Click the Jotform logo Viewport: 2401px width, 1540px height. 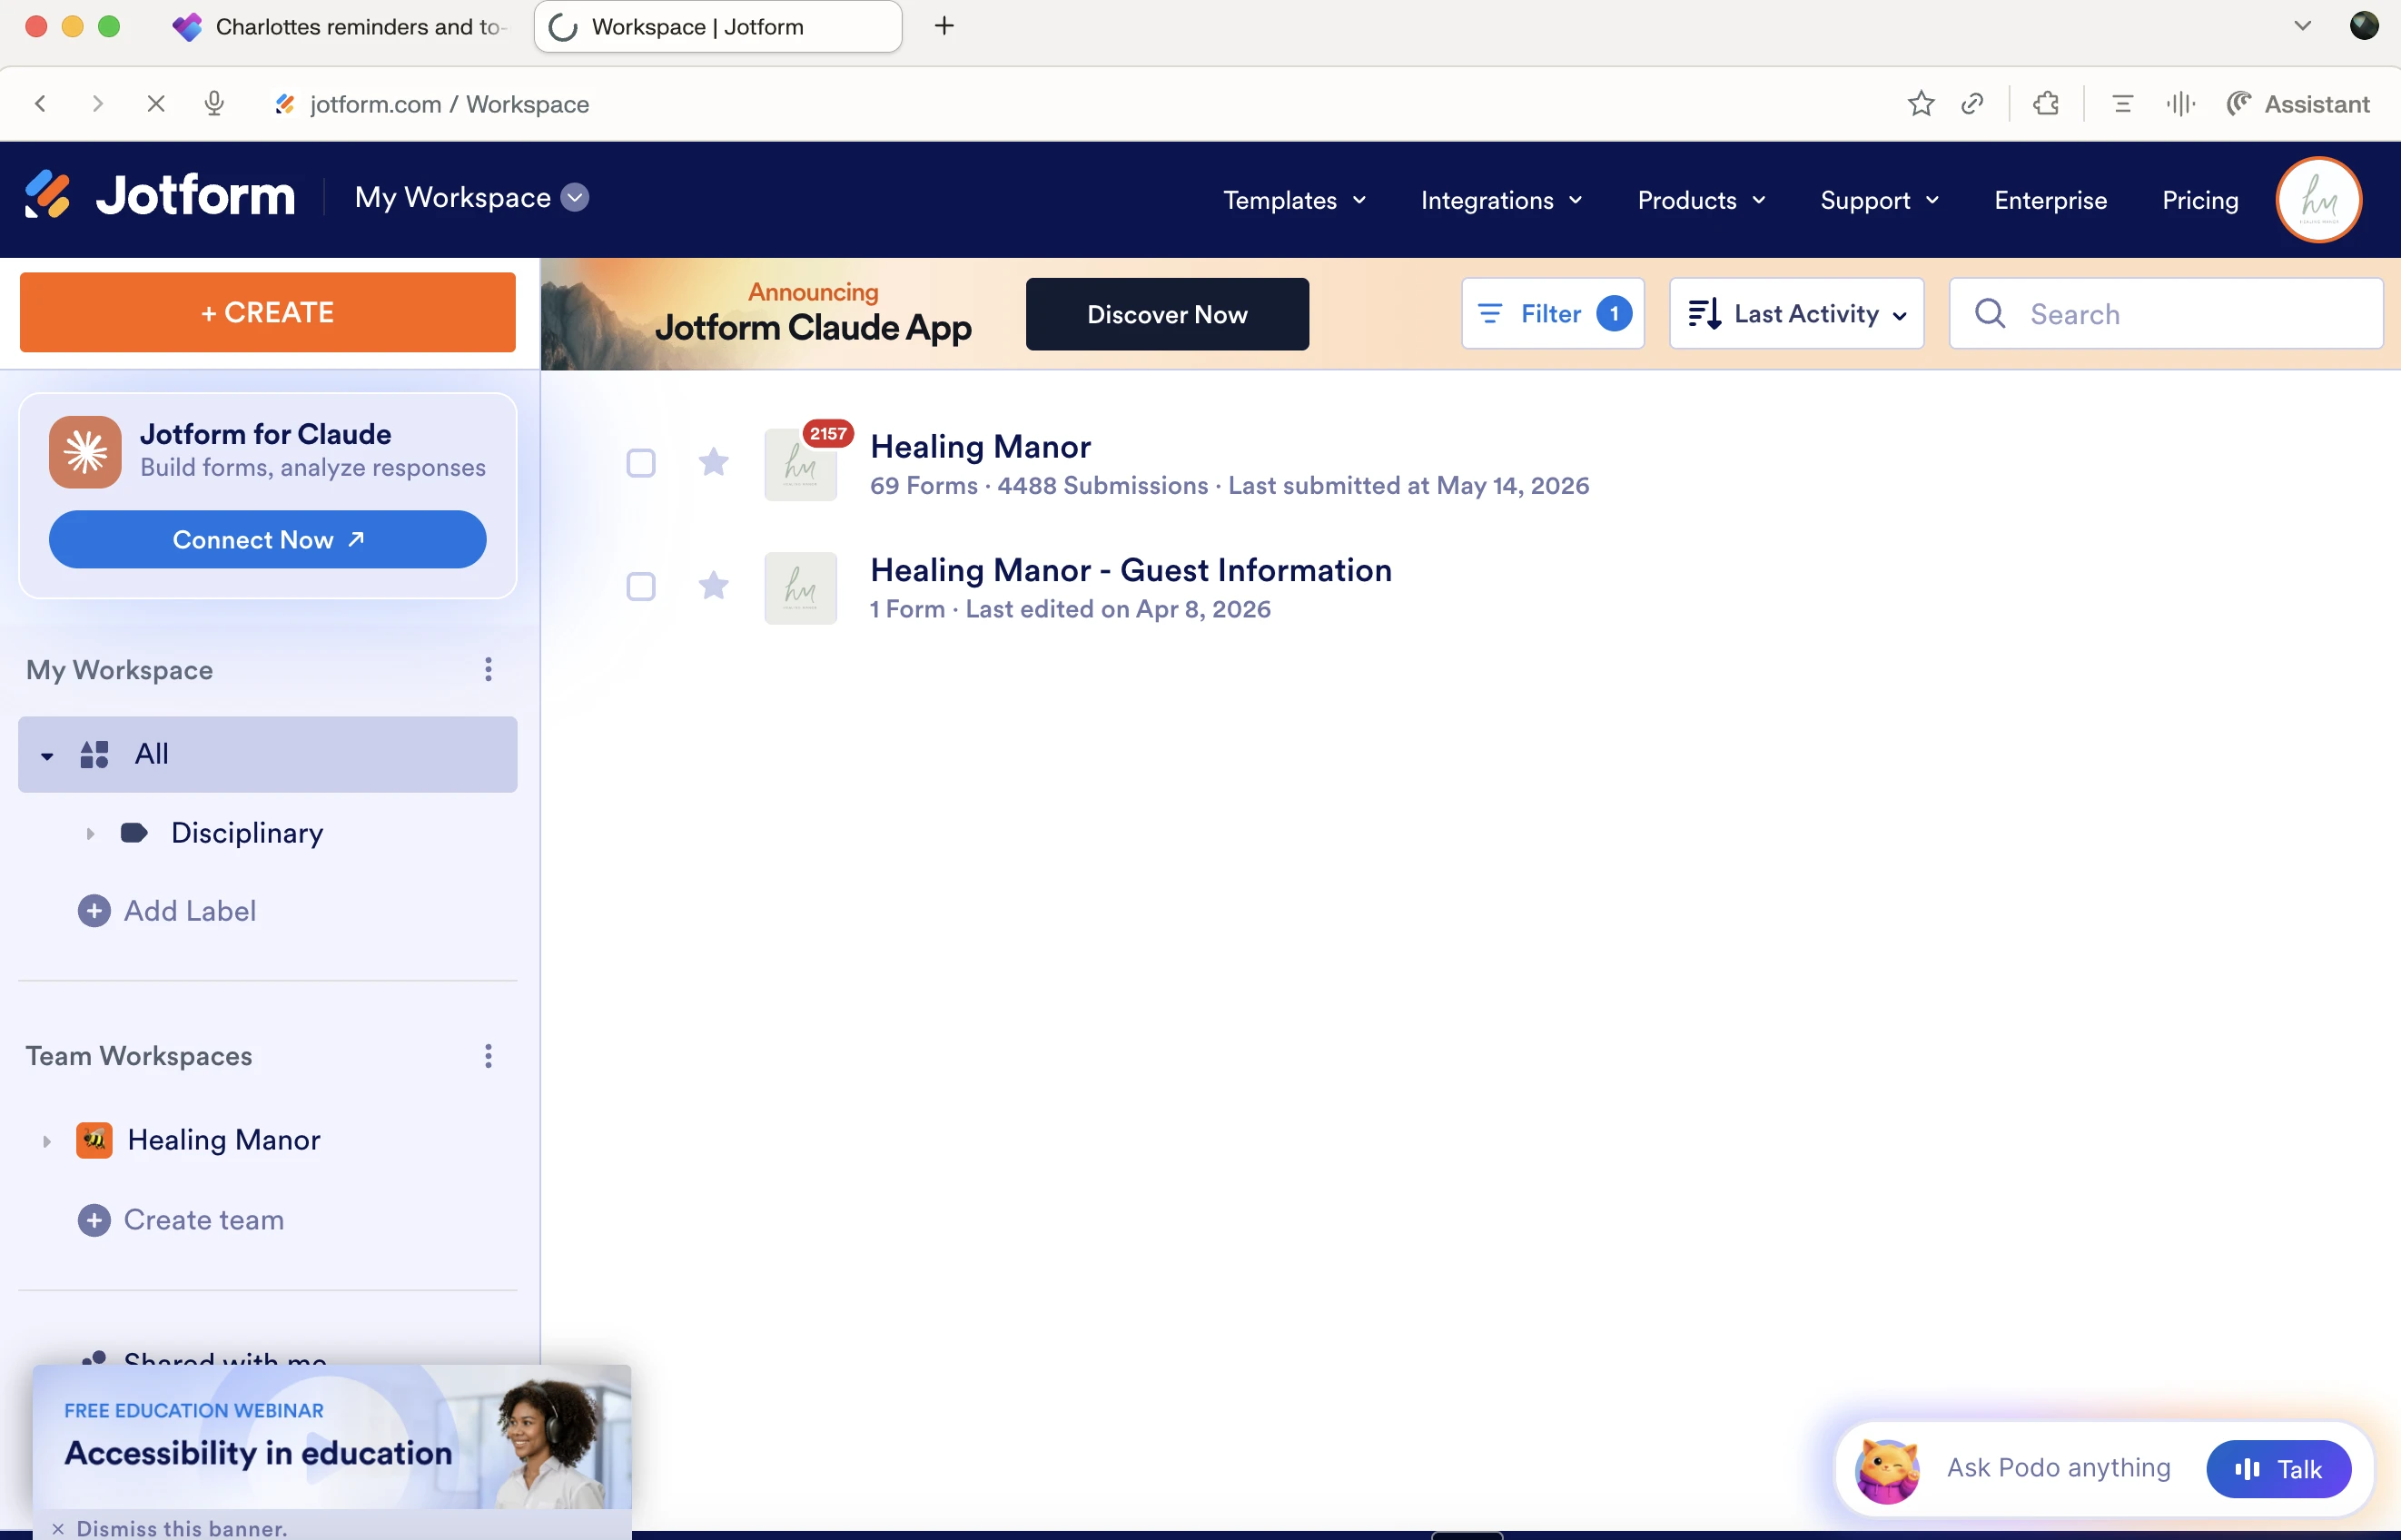pyautogui.click(x=160, y=195)
